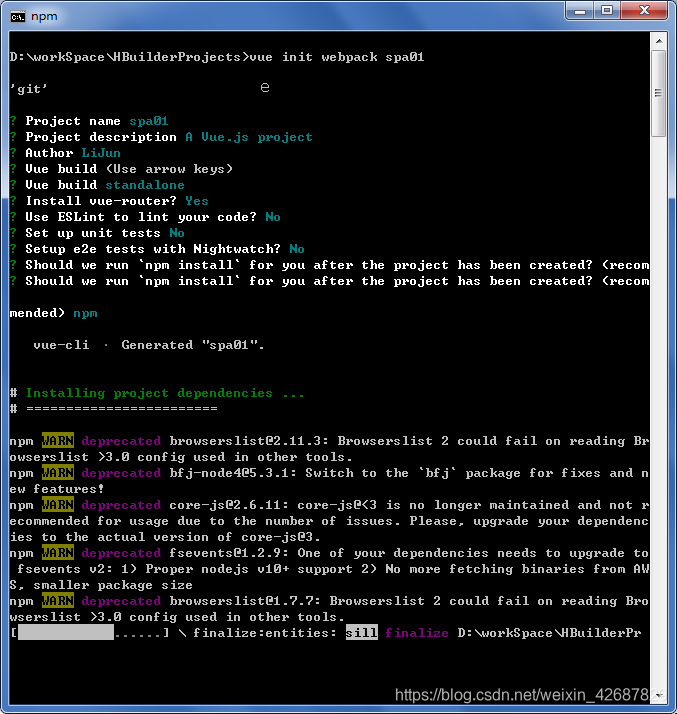
Task: Click WARN label on core-js@2.6.11 line
Action: (x=58, y=505)
